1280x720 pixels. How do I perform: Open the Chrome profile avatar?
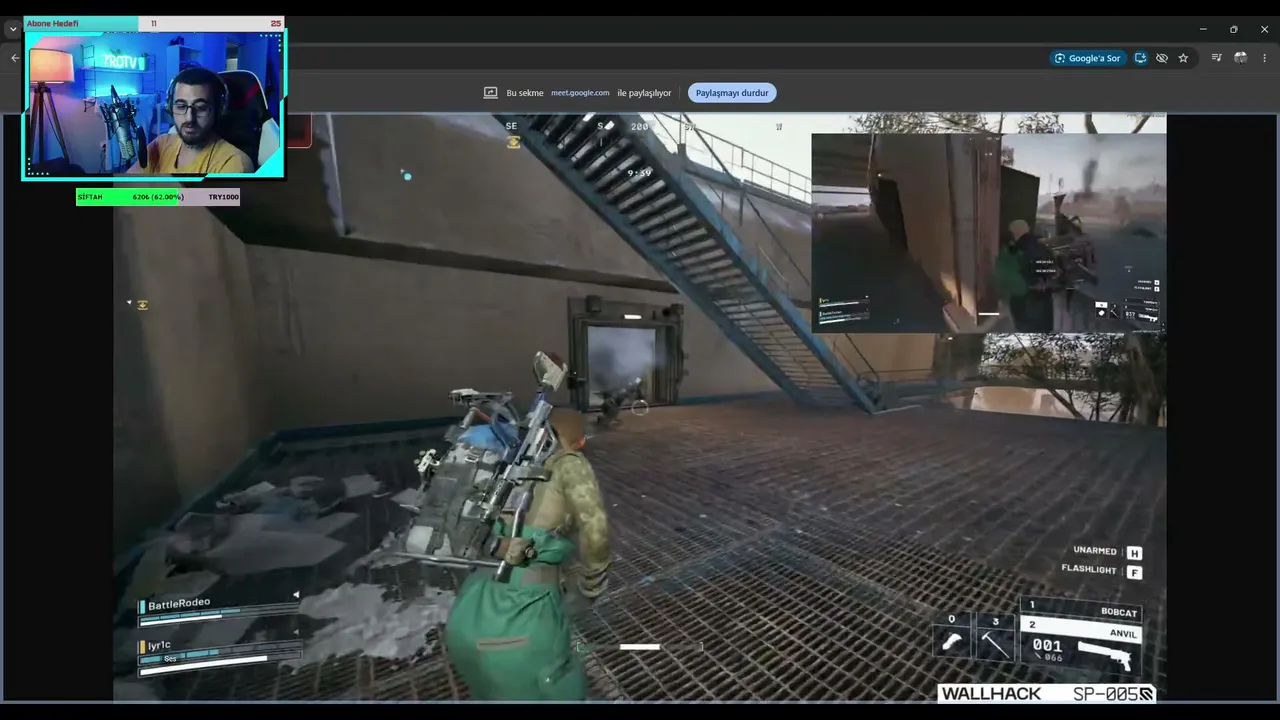pos(1241,58)
